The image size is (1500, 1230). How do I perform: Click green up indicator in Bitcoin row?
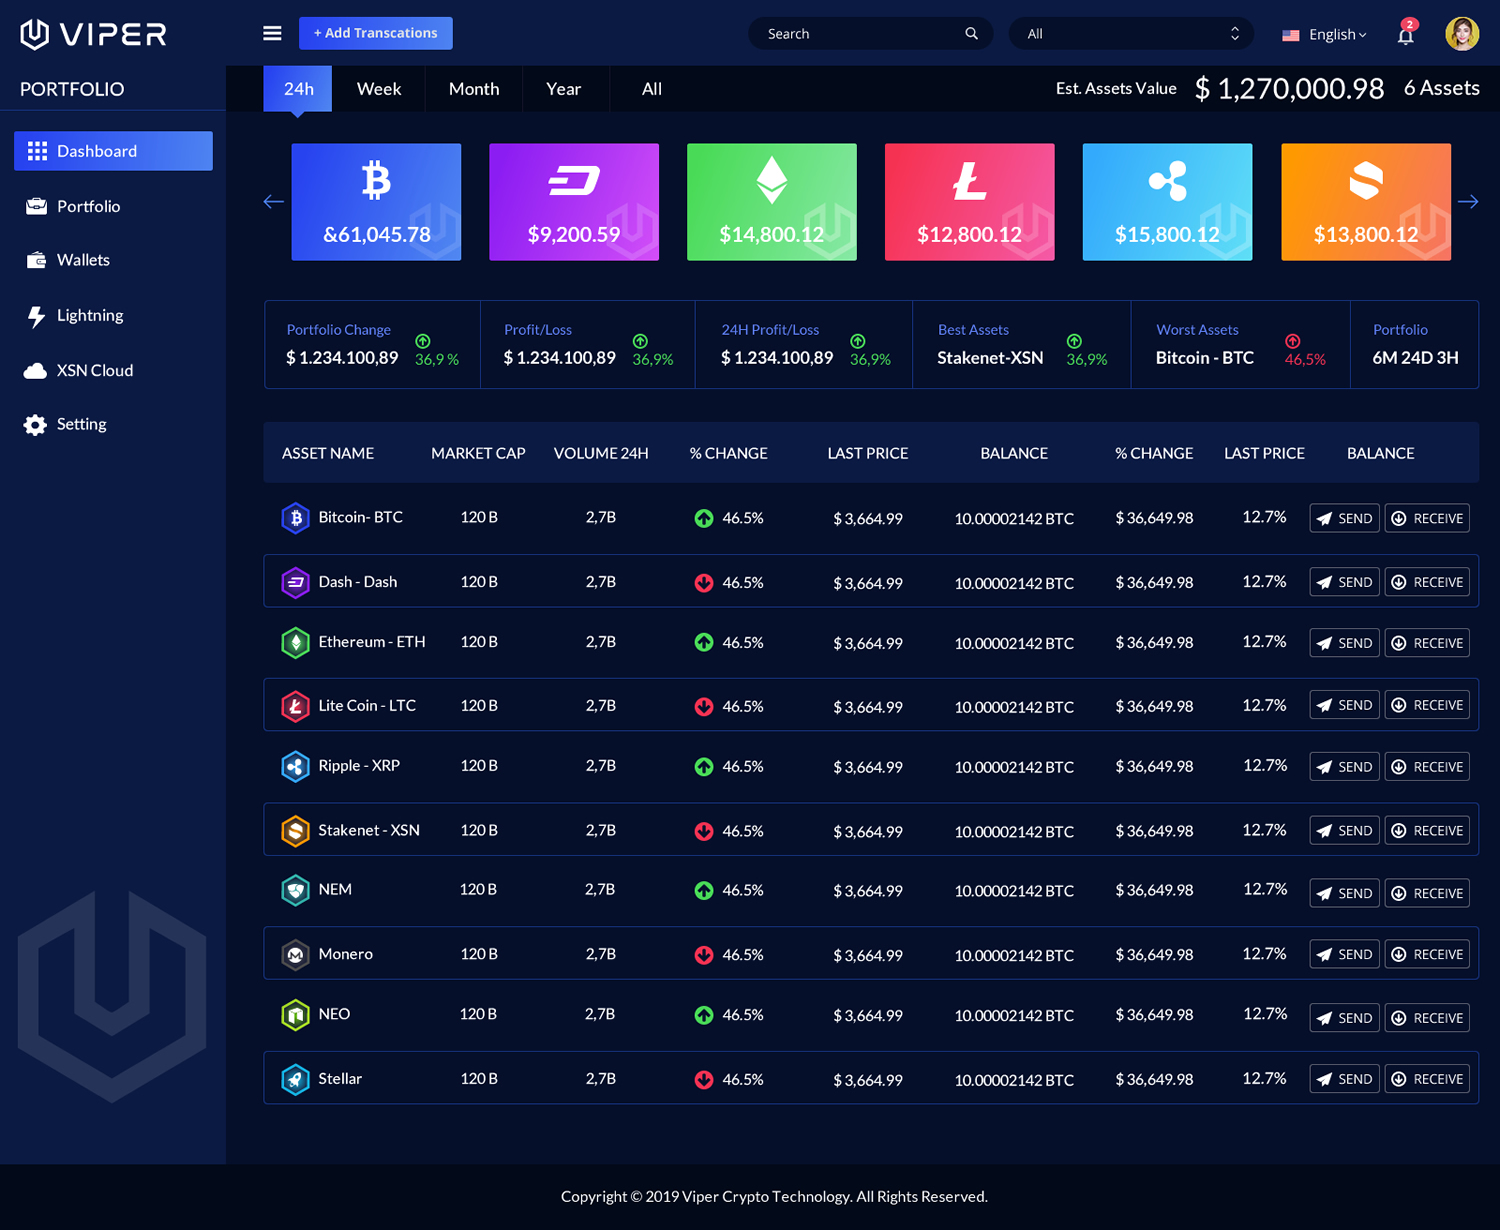point(704,518)
